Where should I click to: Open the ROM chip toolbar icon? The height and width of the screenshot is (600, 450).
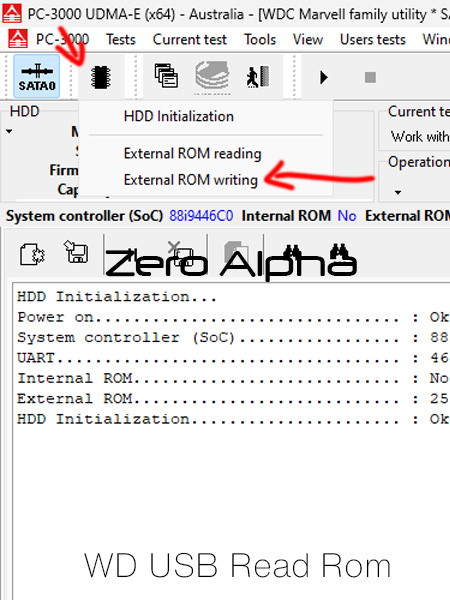tap(101, 77)
